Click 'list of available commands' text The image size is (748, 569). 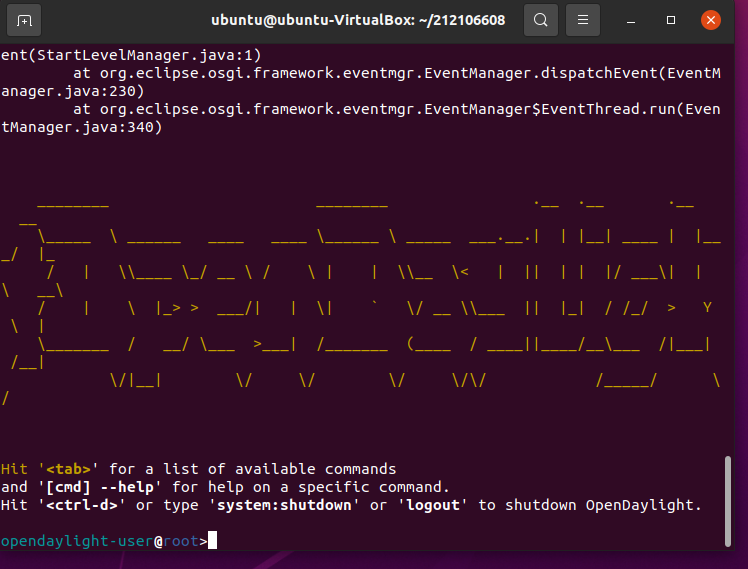279,469
